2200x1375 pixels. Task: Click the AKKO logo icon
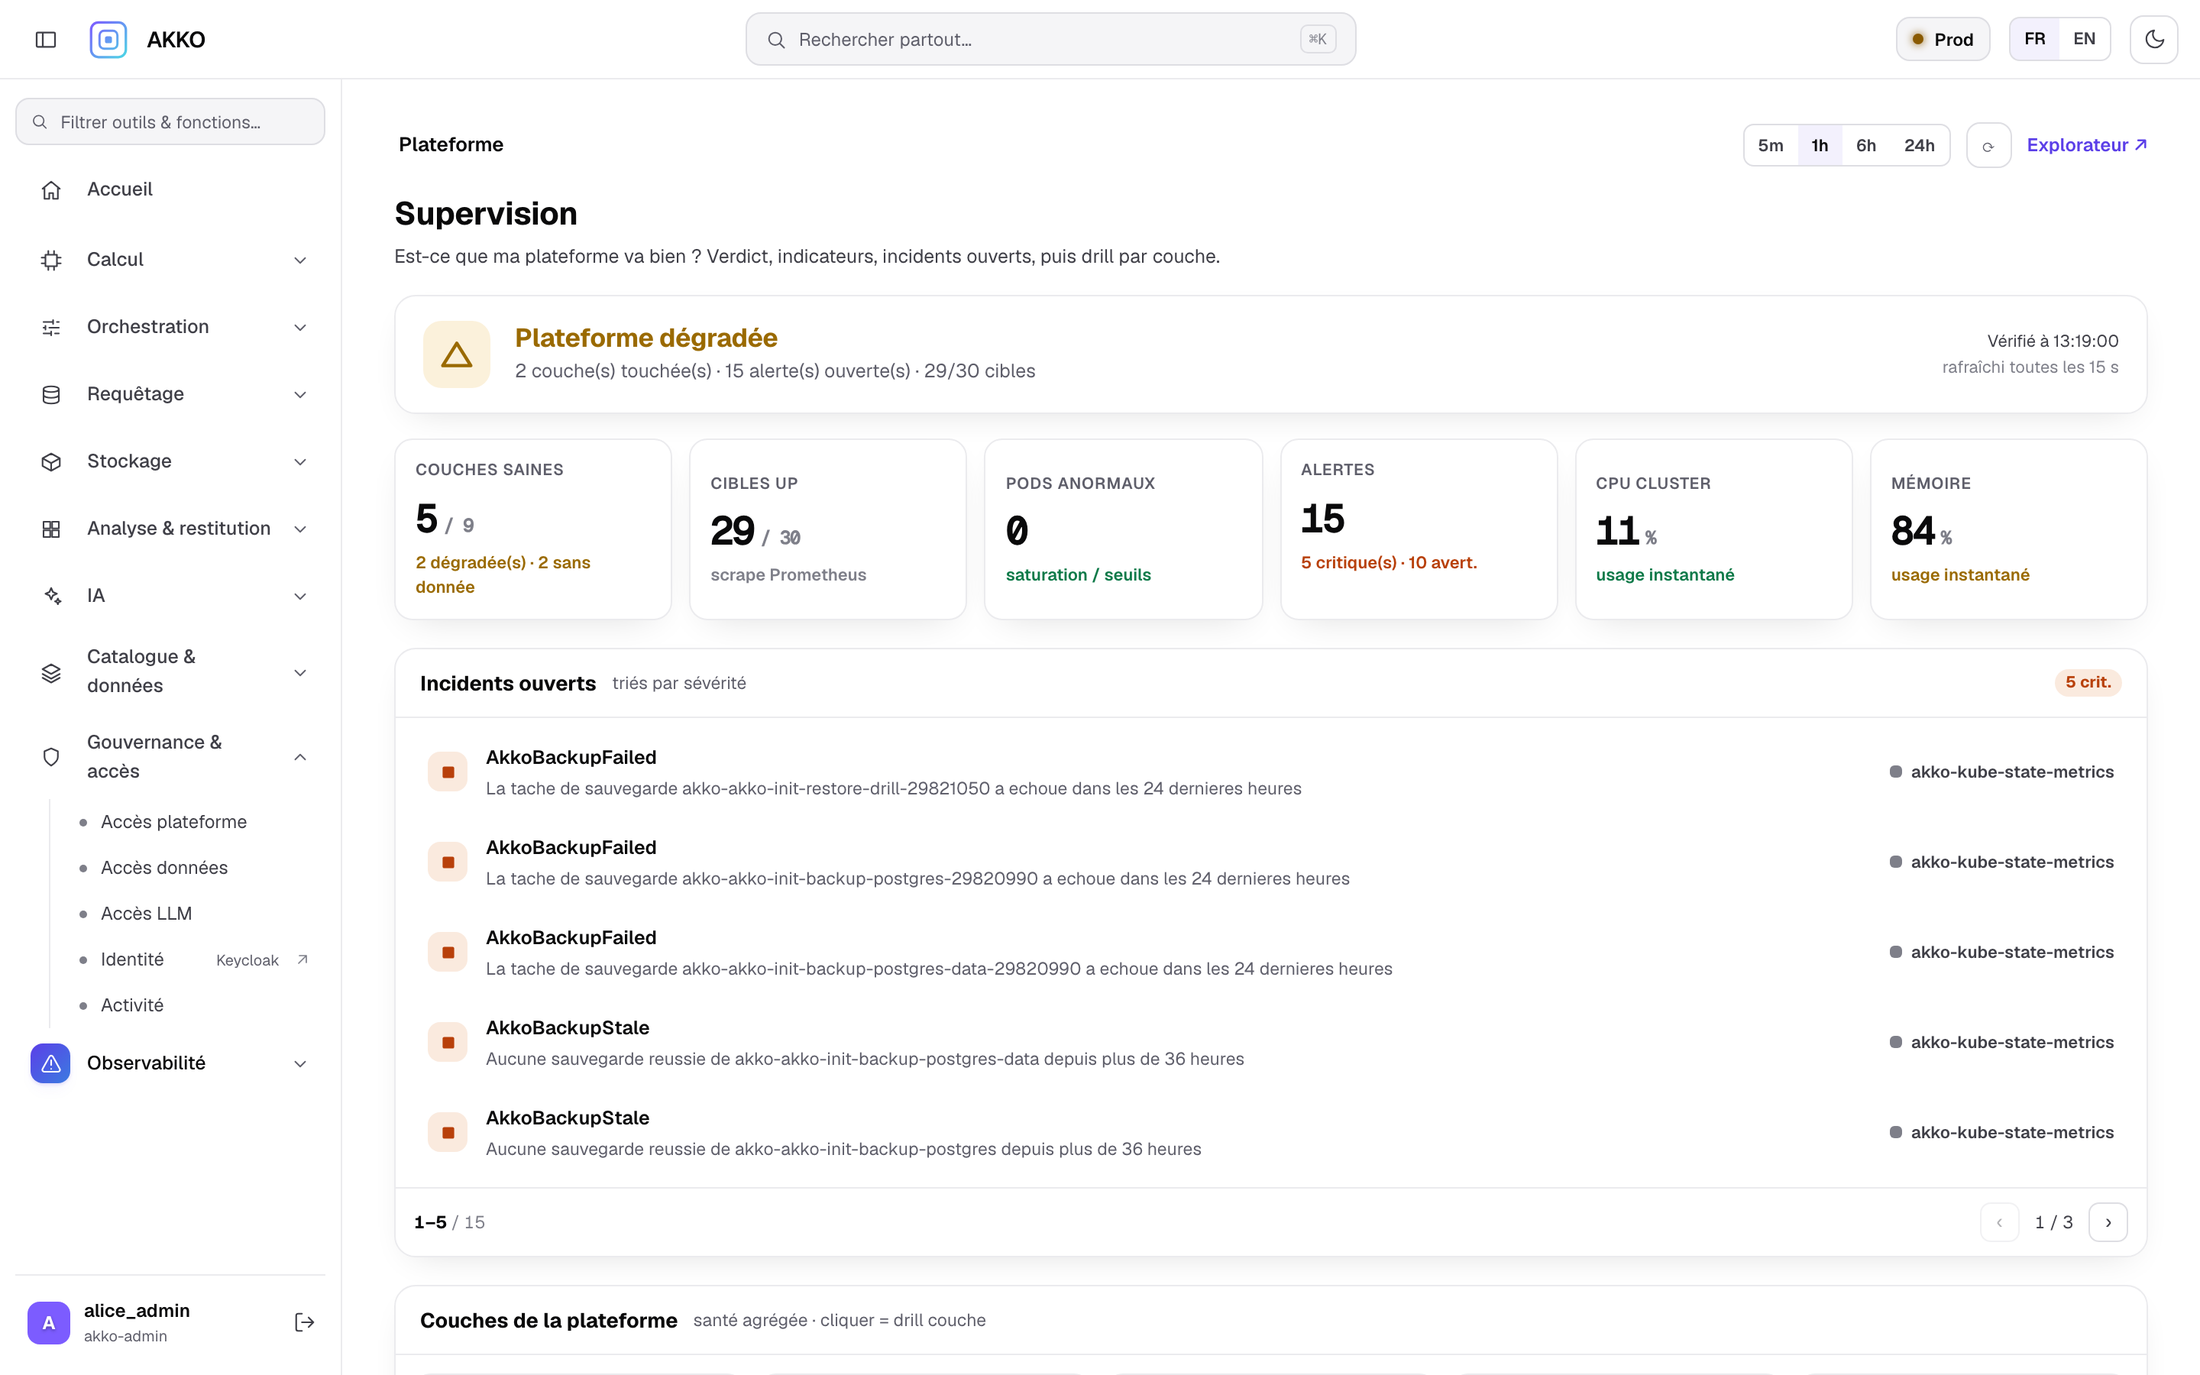pos(108,39)
